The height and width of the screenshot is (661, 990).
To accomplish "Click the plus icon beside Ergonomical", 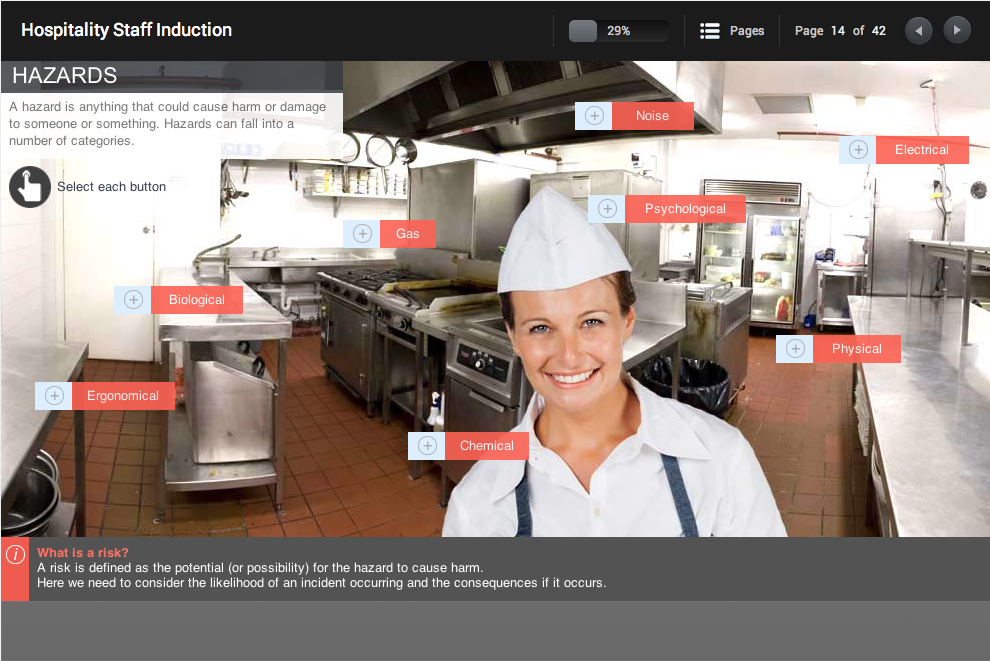I will pos(54,396).
